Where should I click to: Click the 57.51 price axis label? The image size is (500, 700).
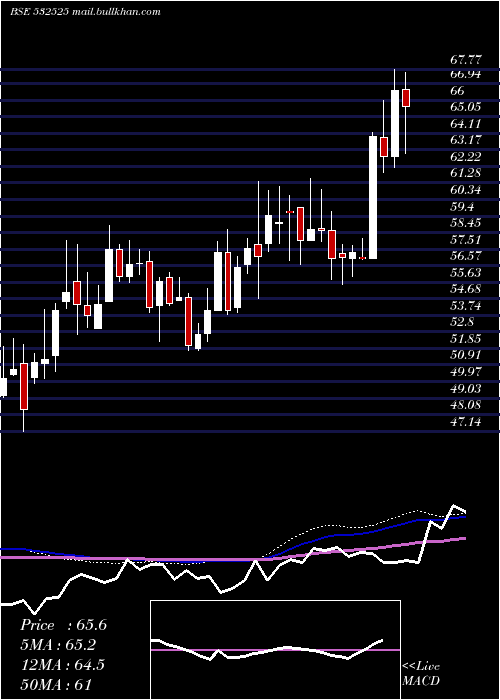466,240
